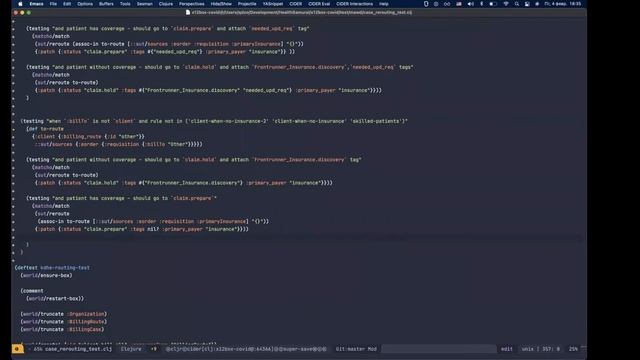Open the Projectile menu
The image size is (640, 360).
[247, 4]
